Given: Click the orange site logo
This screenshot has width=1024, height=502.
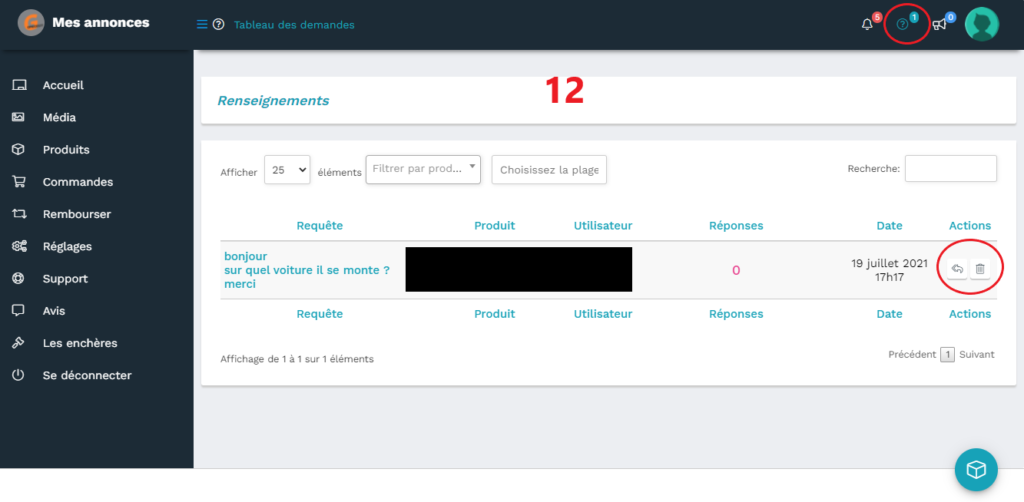Looking at the screenshot, I should (x=31, y=24).
